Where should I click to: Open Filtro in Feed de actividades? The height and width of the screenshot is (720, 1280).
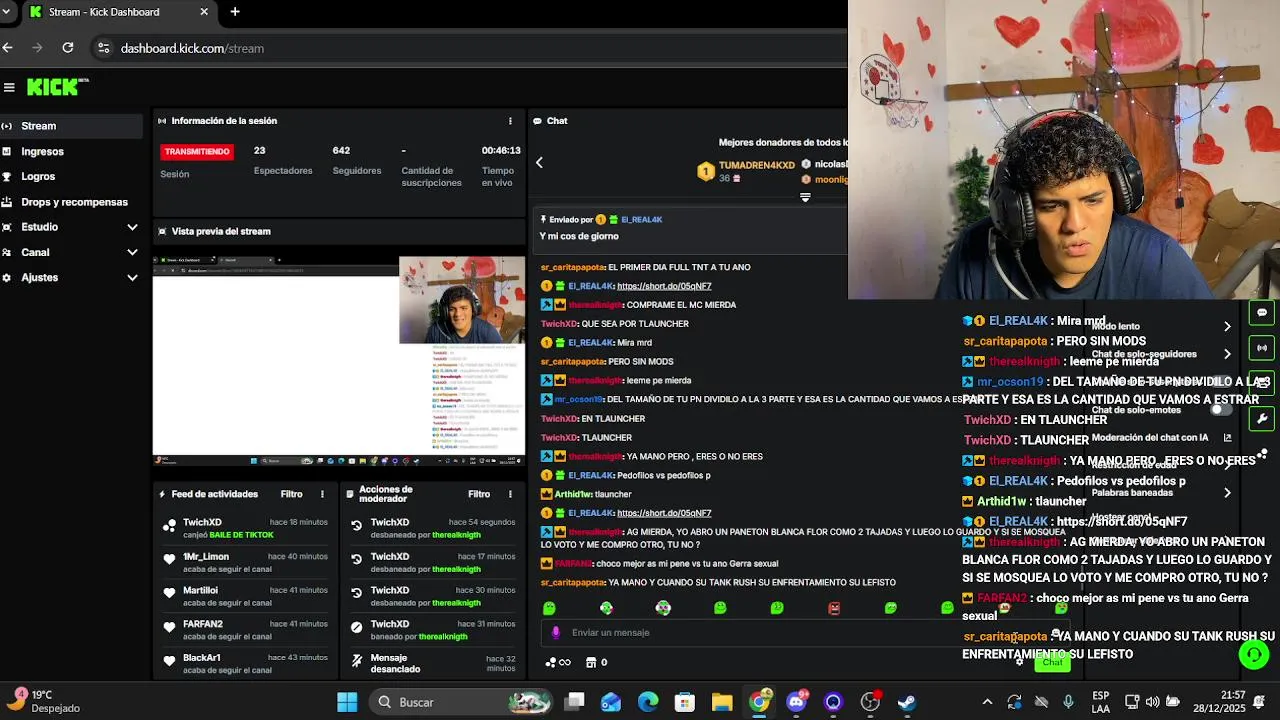coord(291,494)
